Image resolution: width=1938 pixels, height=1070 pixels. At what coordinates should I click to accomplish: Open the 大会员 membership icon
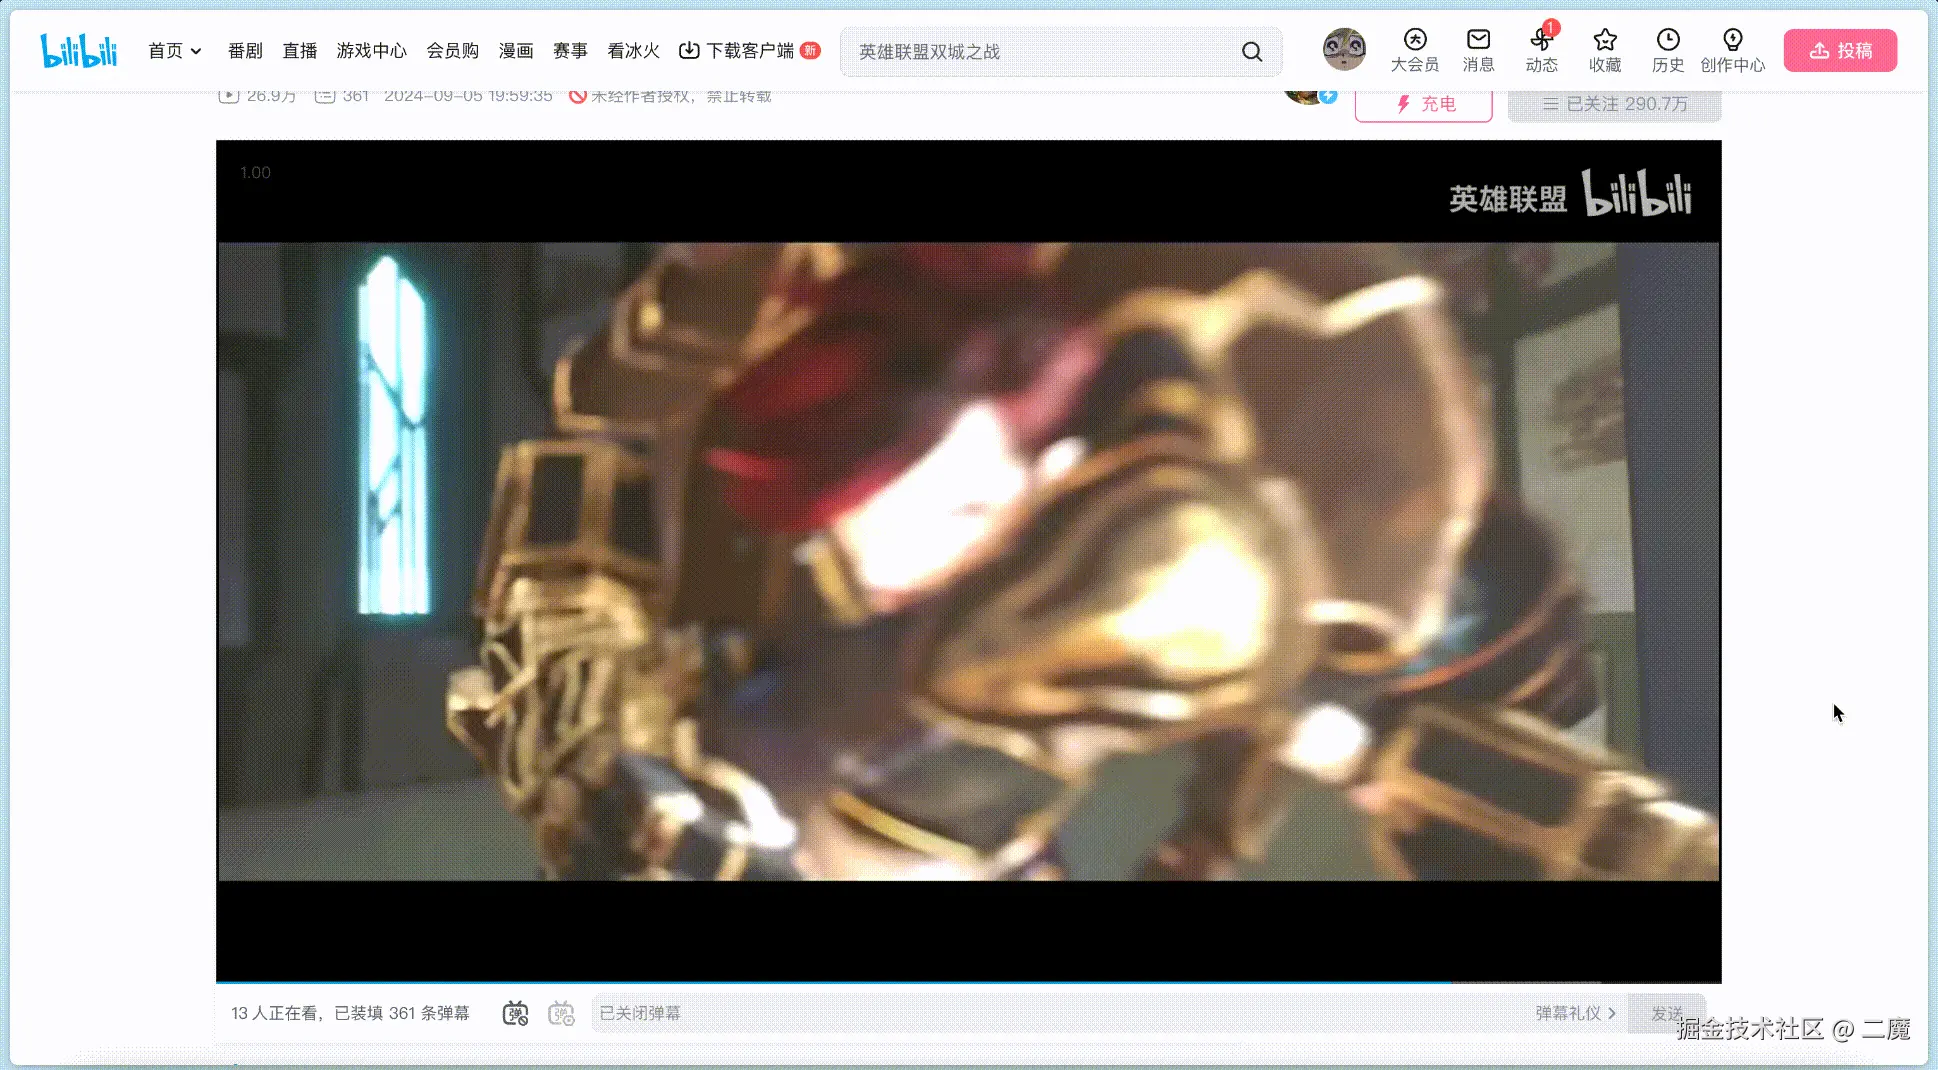tap(1415, 50)
